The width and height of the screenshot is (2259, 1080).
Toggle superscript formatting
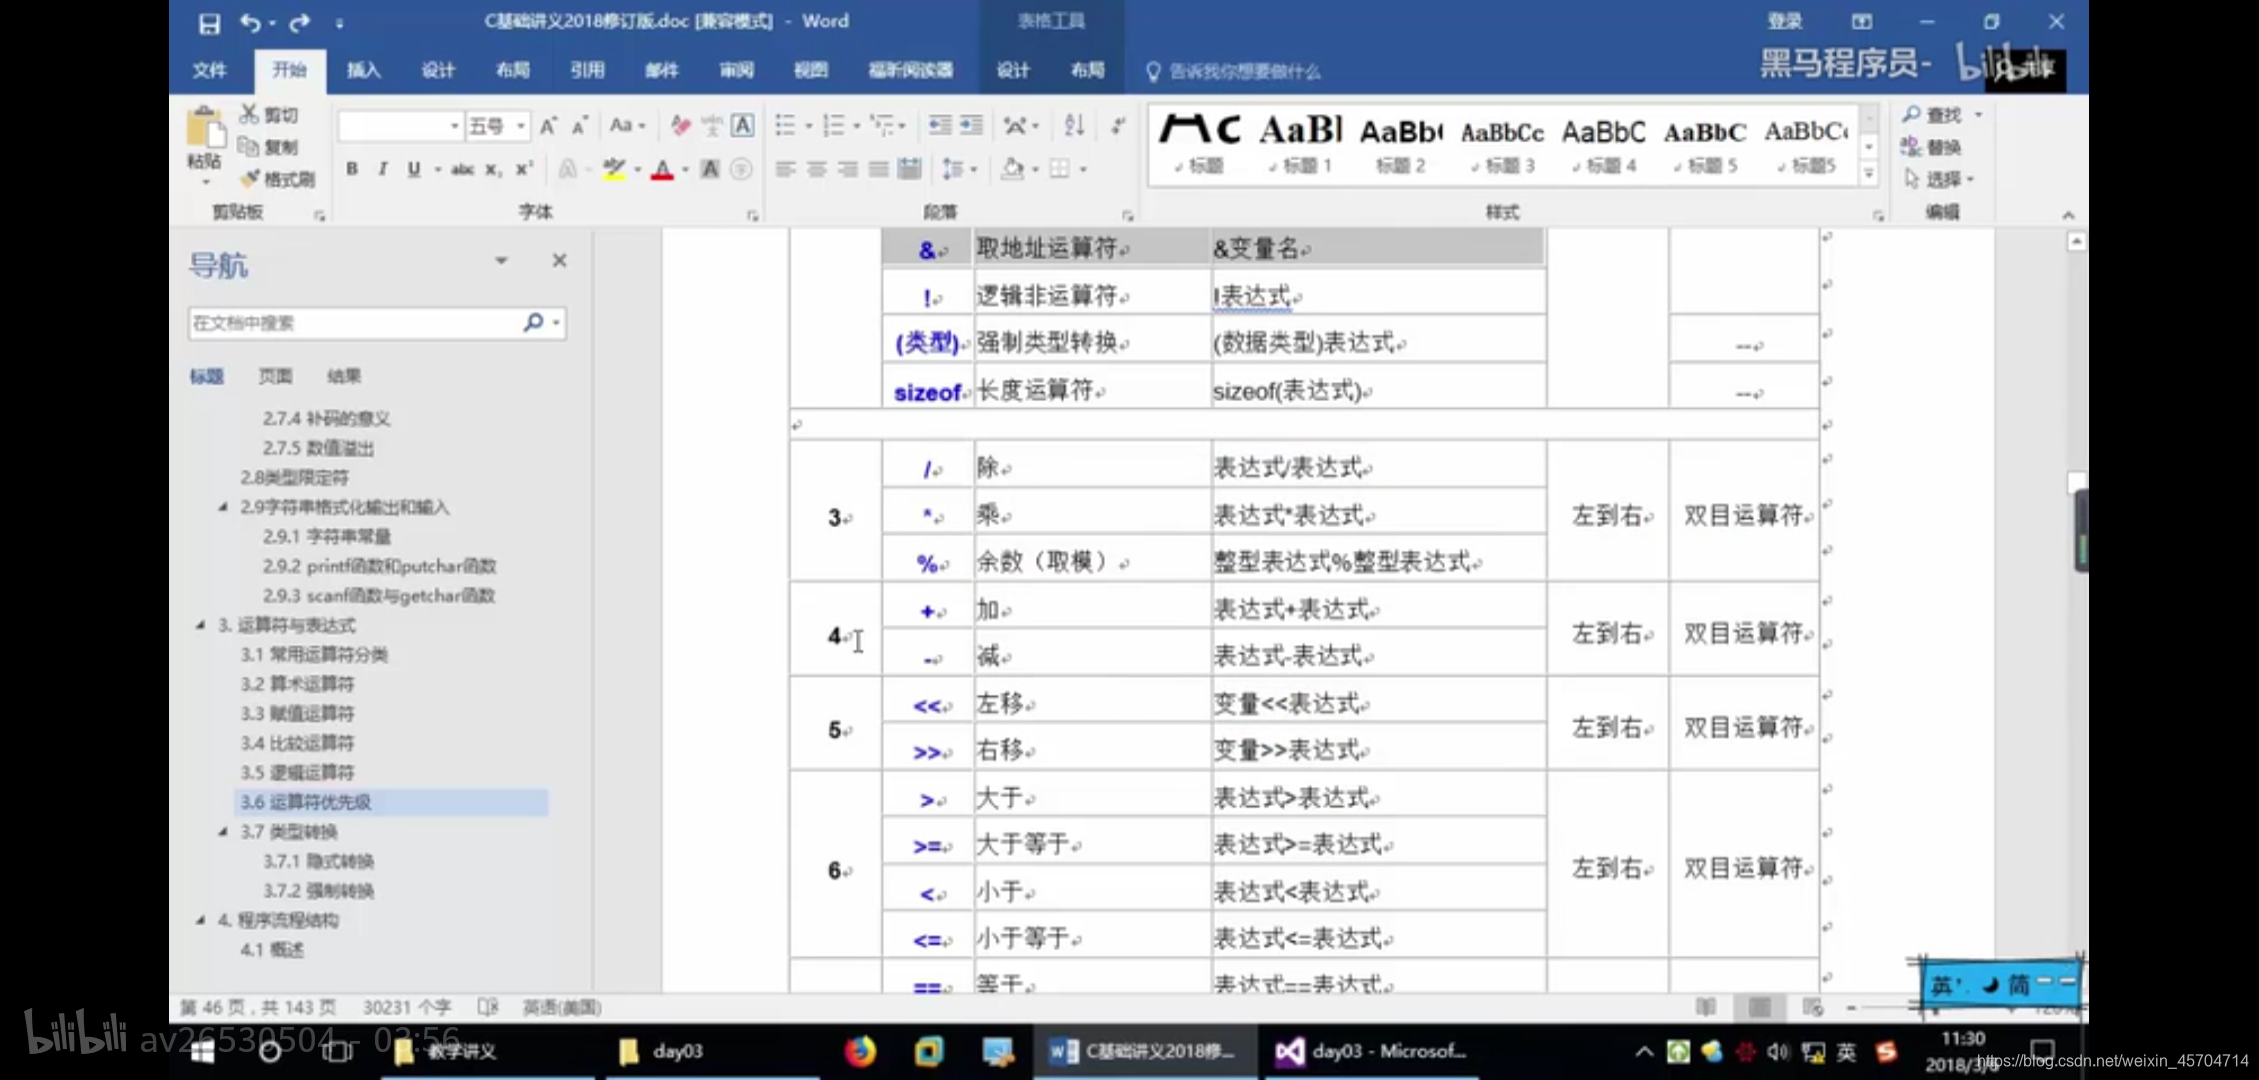tap(524, 169)
